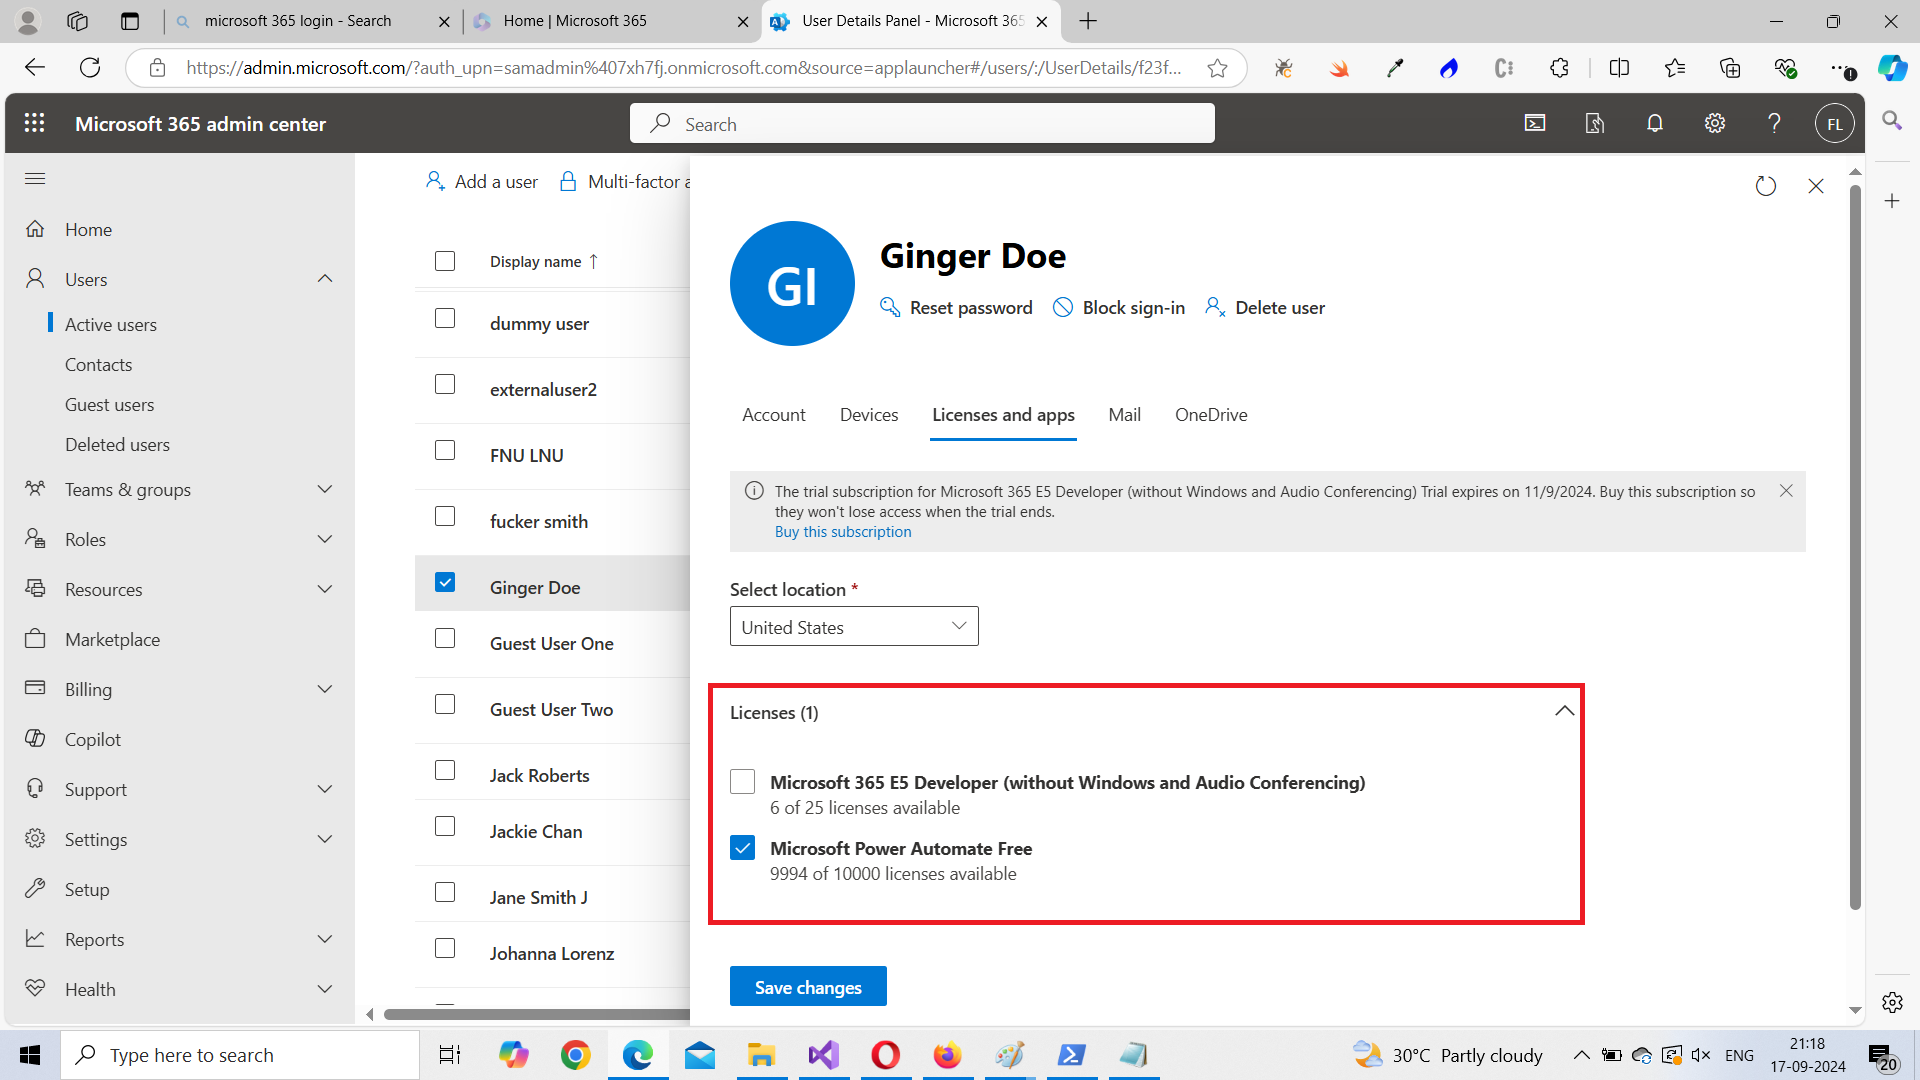The image size is (1920, 1080).
Task: Collapse Users navigation group
Action: click(325, 278)
